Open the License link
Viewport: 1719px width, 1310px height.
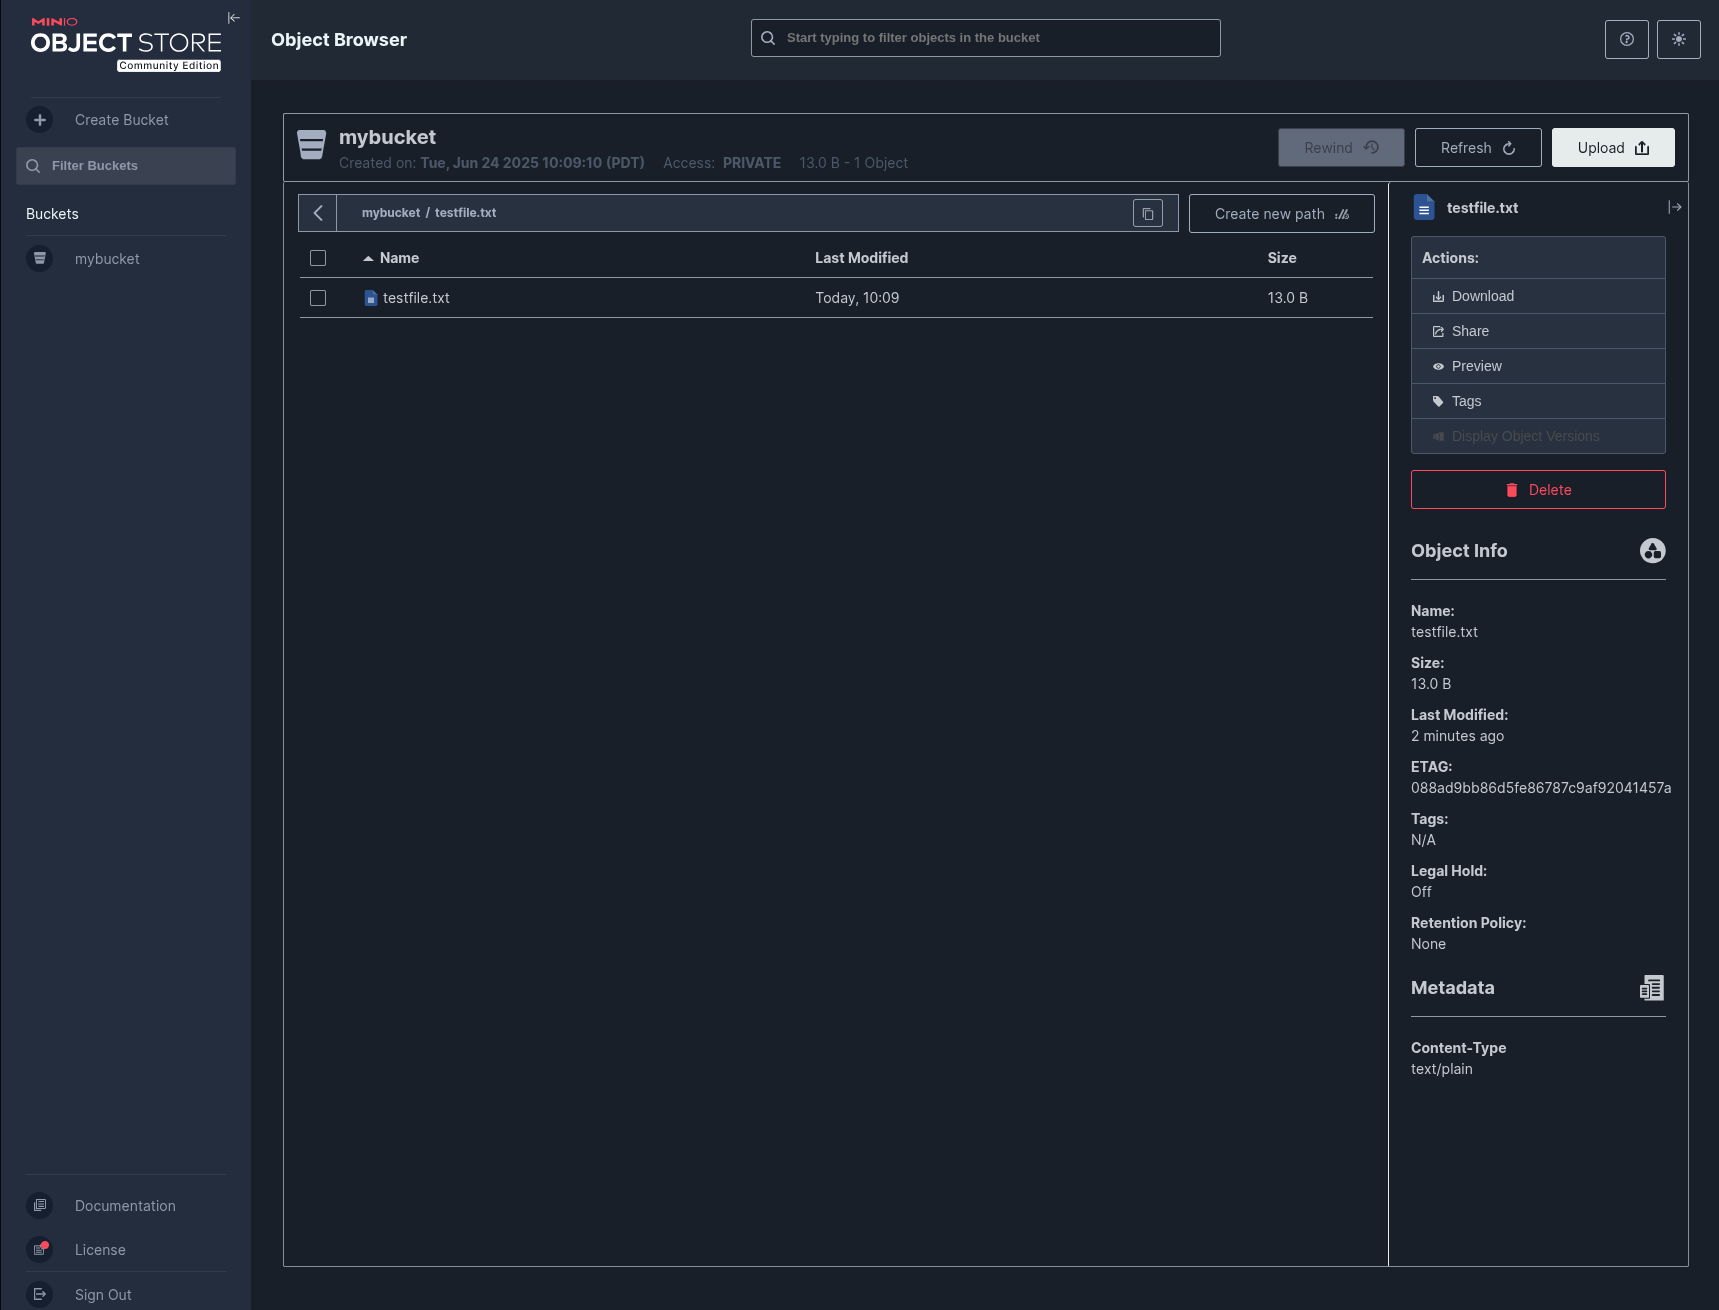tap(100, 1250)
